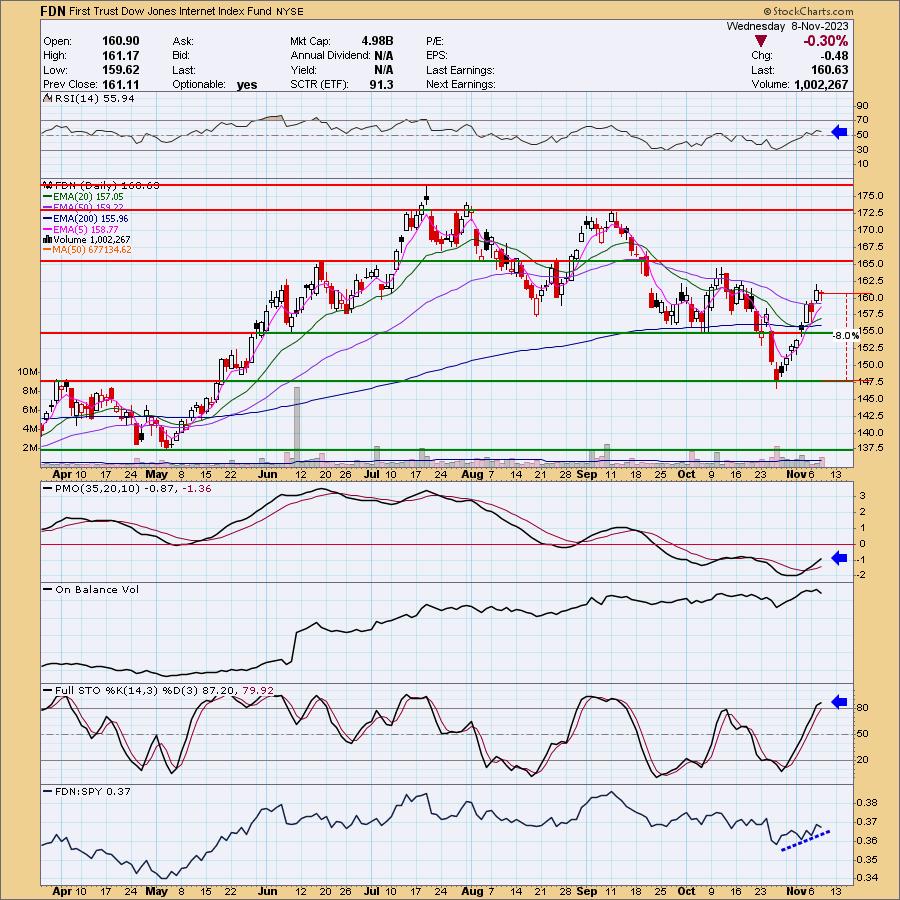Click the PMO(35,20,10) indicator label
Screen dimensions: 900x900
tap(133, 488)
